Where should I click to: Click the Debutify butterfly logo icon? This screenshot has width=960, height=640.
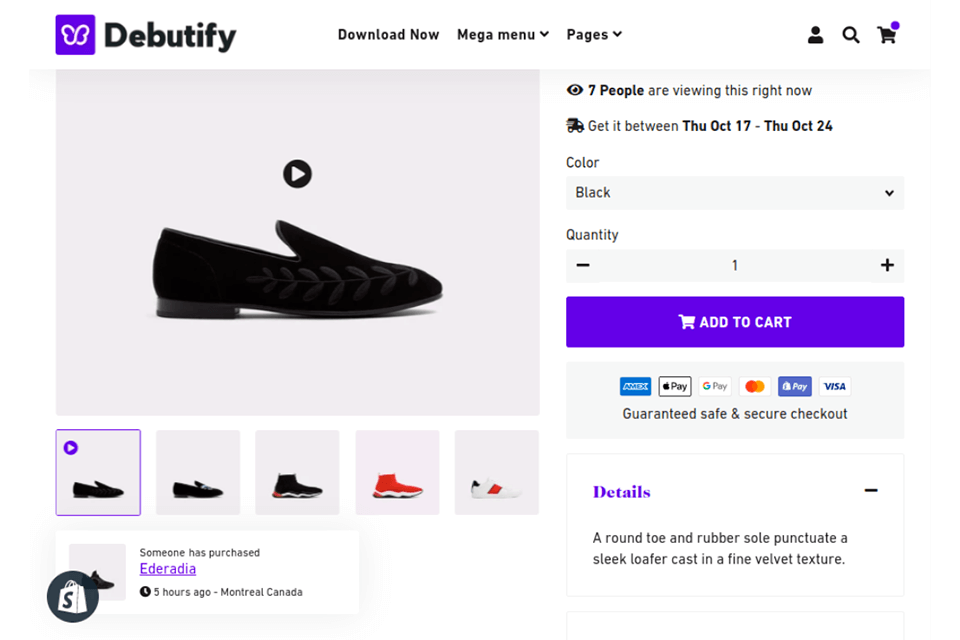click(74, 34)
